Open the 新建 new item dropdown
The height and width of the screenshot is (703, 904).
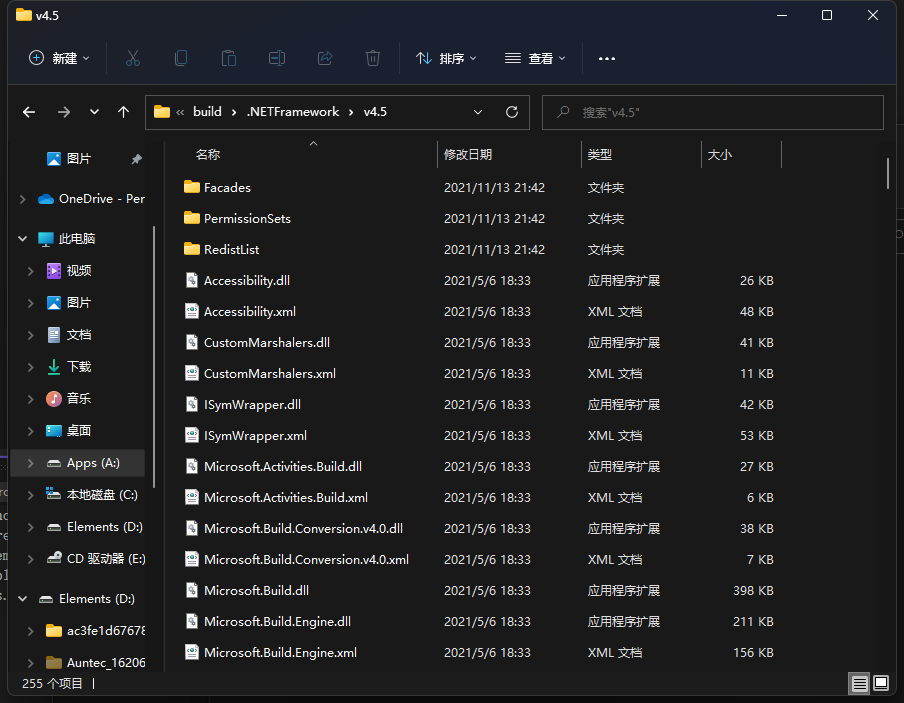pyautogui.click(x=59, y=58)
